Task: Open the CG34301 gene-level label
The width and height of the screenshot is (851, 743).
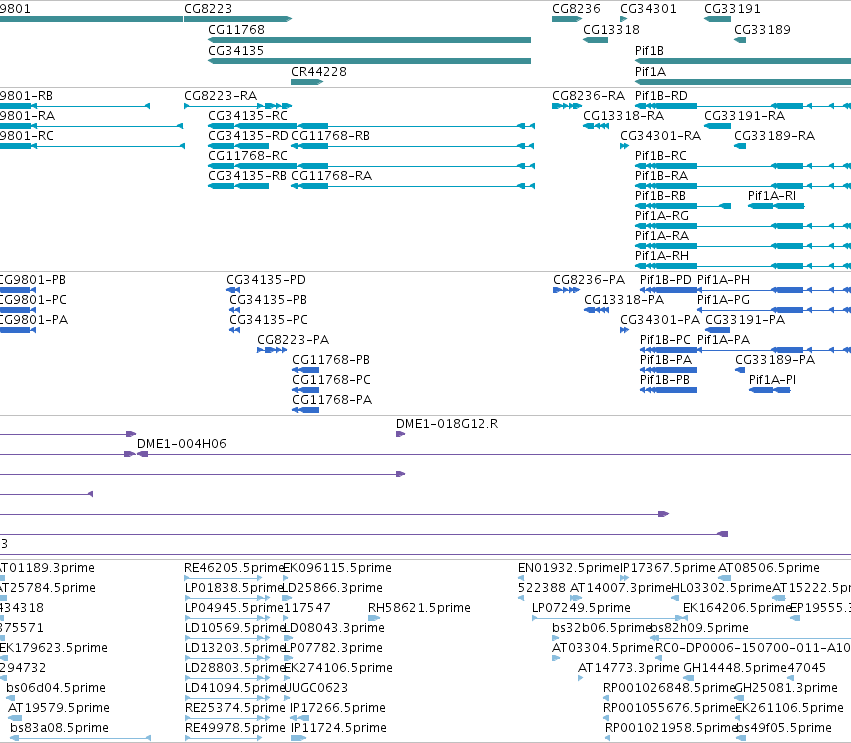Action: (649, 9)
